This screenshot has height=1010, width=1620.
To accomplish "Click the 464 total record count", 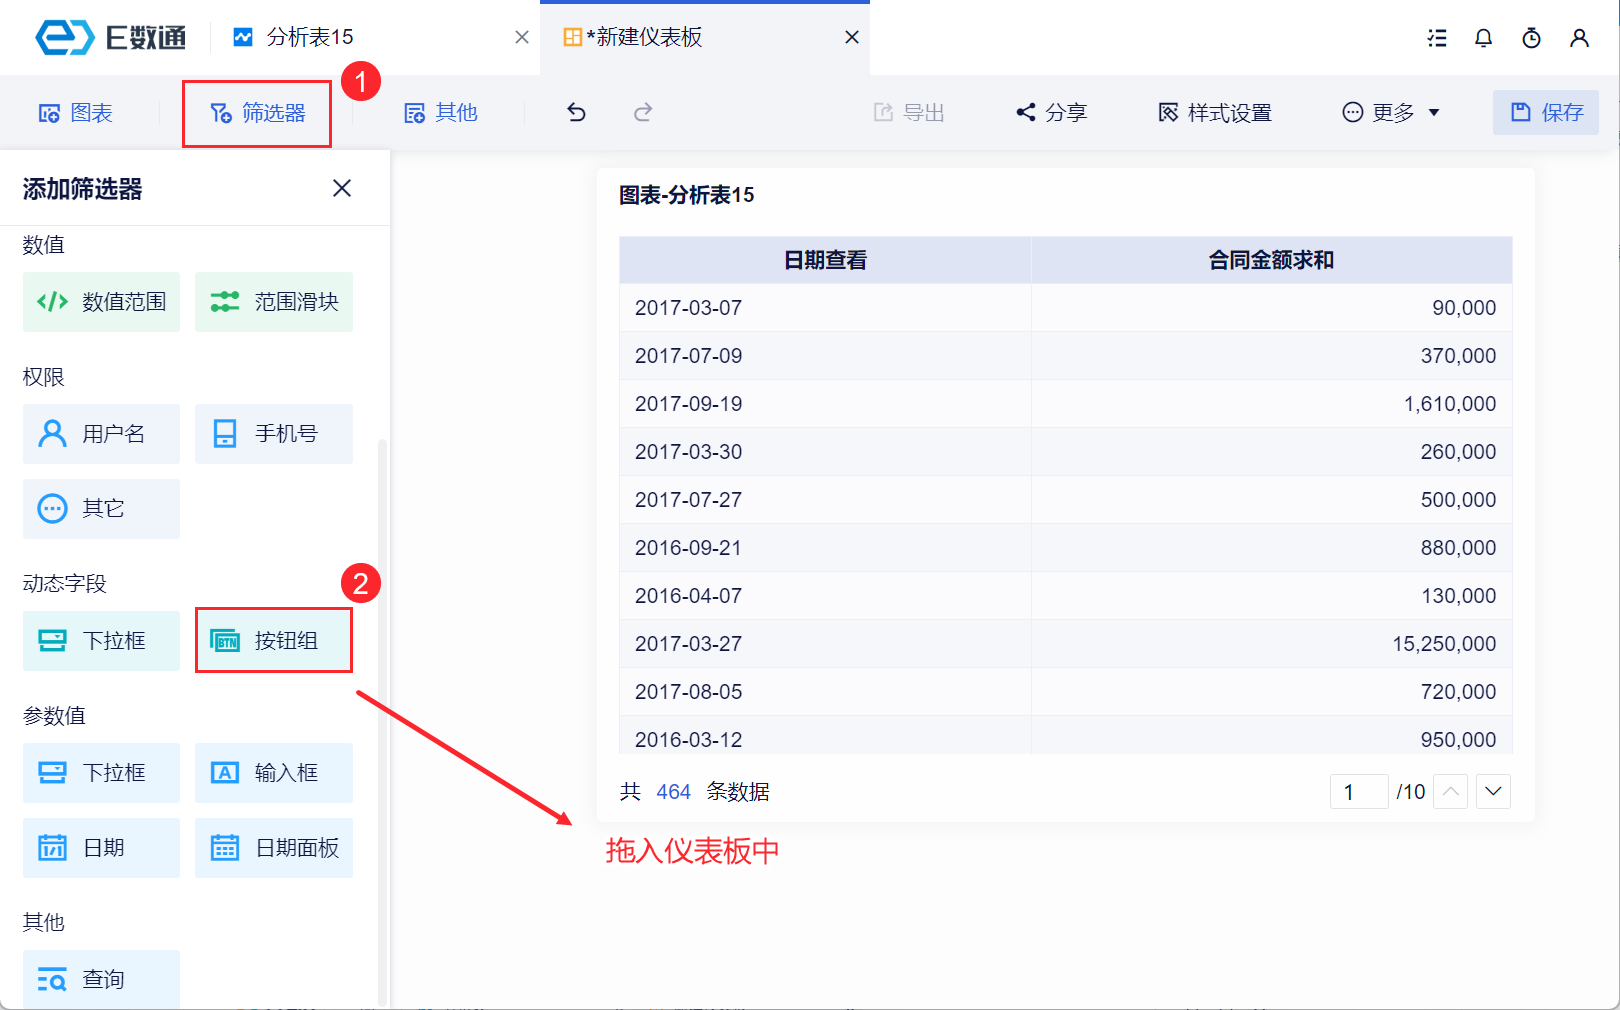I will [673, 792].
